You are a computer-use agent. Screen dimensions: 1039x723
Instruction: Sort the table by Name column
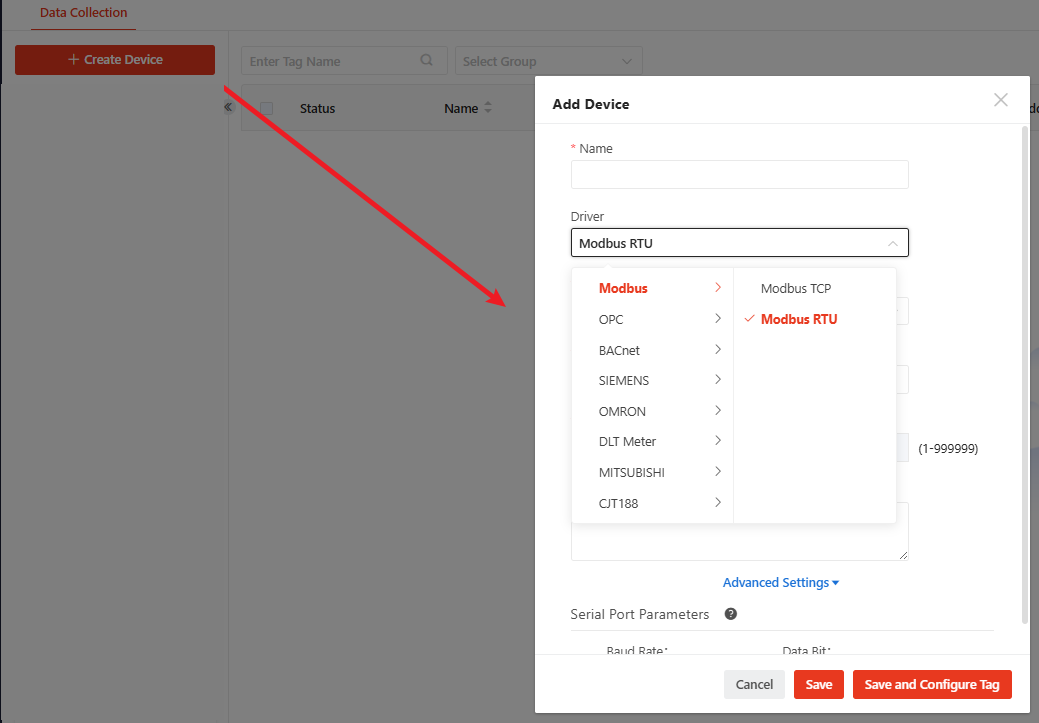[x=488, y=108]
